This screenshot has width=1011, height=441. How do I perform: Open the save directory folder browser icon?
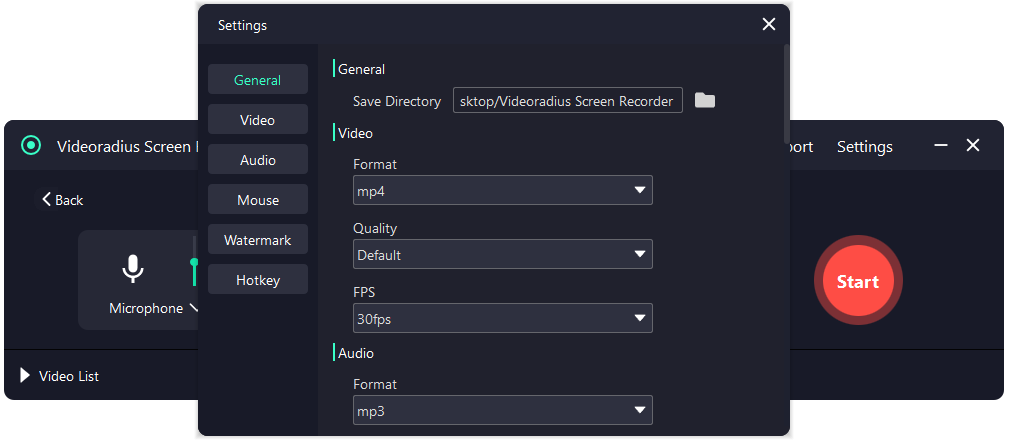(x=705, y=101)
